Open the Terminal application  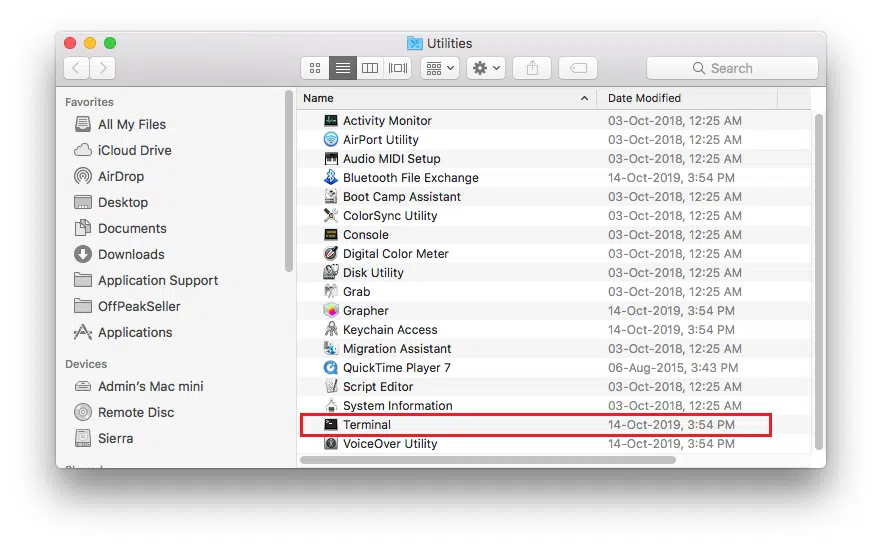pyautogui.click(x=366, y=425)
